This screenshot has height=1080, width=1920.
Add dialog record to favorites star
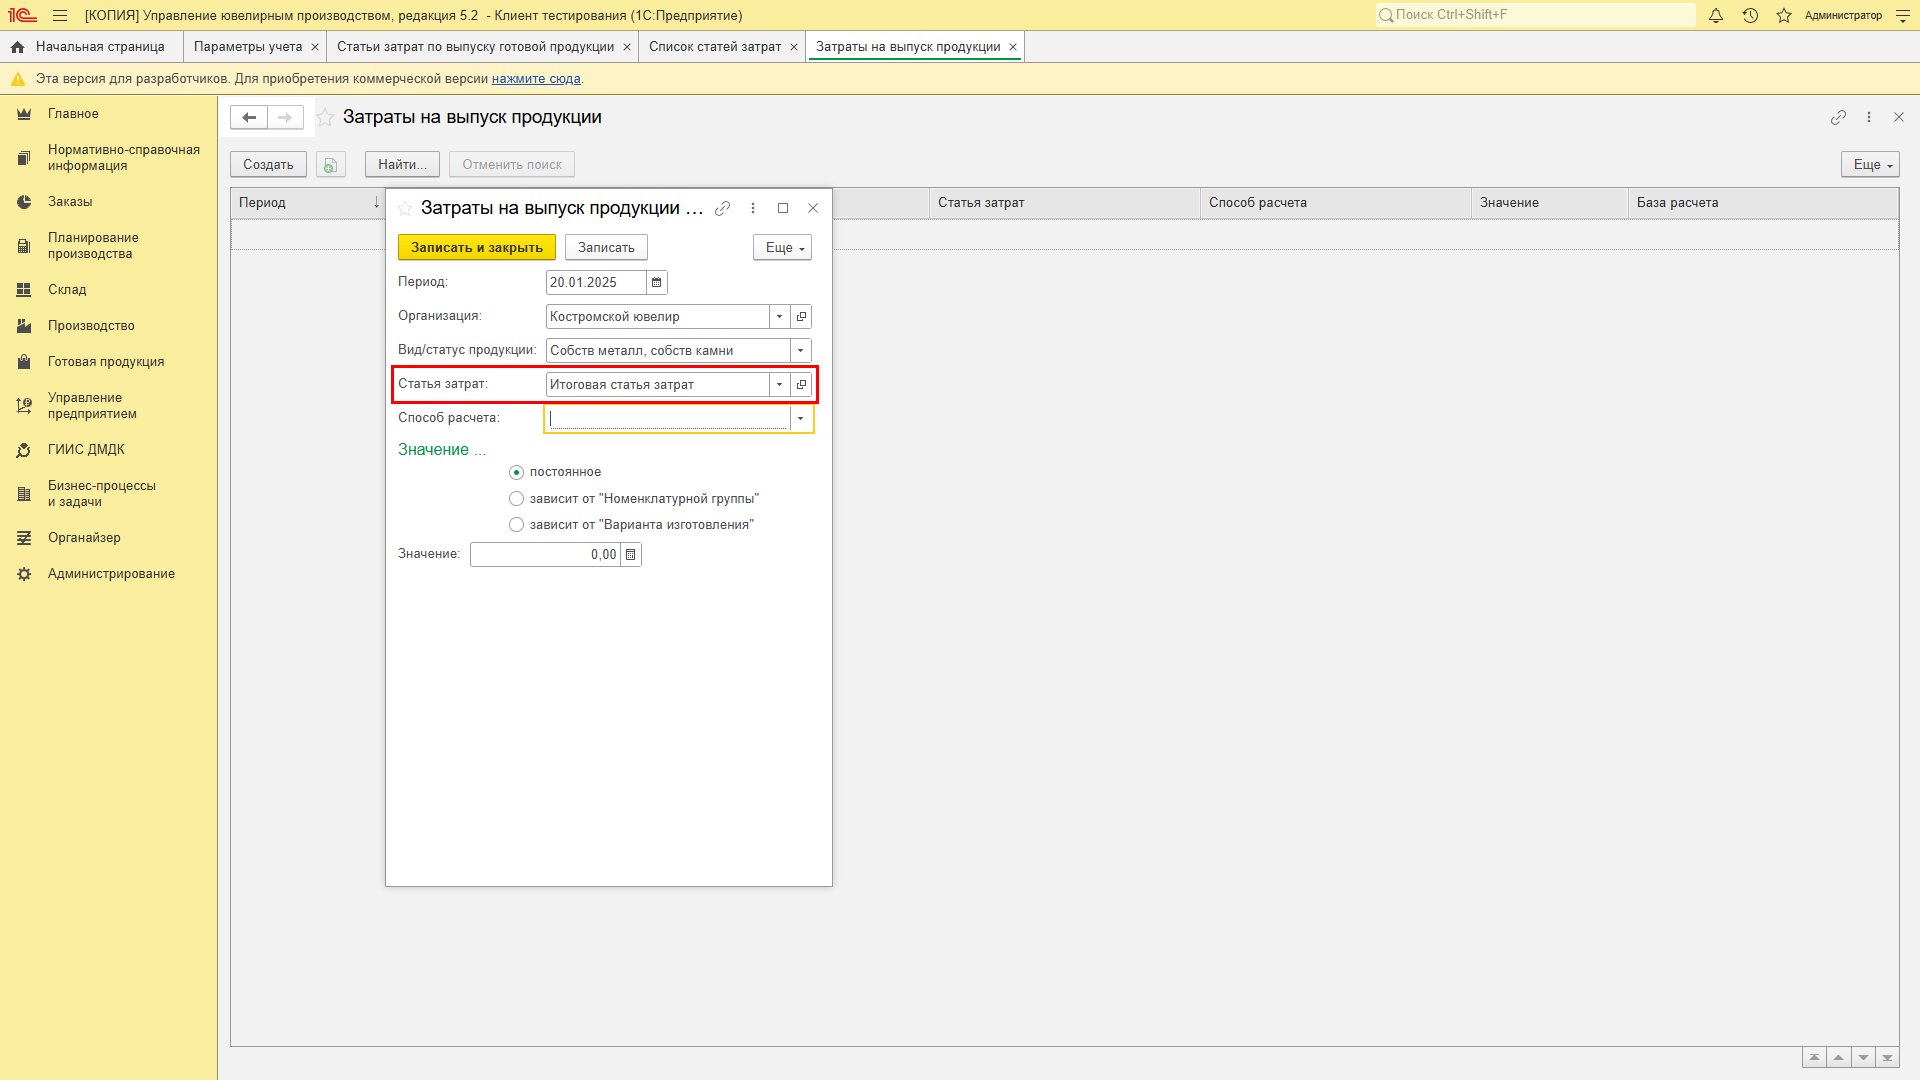(x=405, y=208)
